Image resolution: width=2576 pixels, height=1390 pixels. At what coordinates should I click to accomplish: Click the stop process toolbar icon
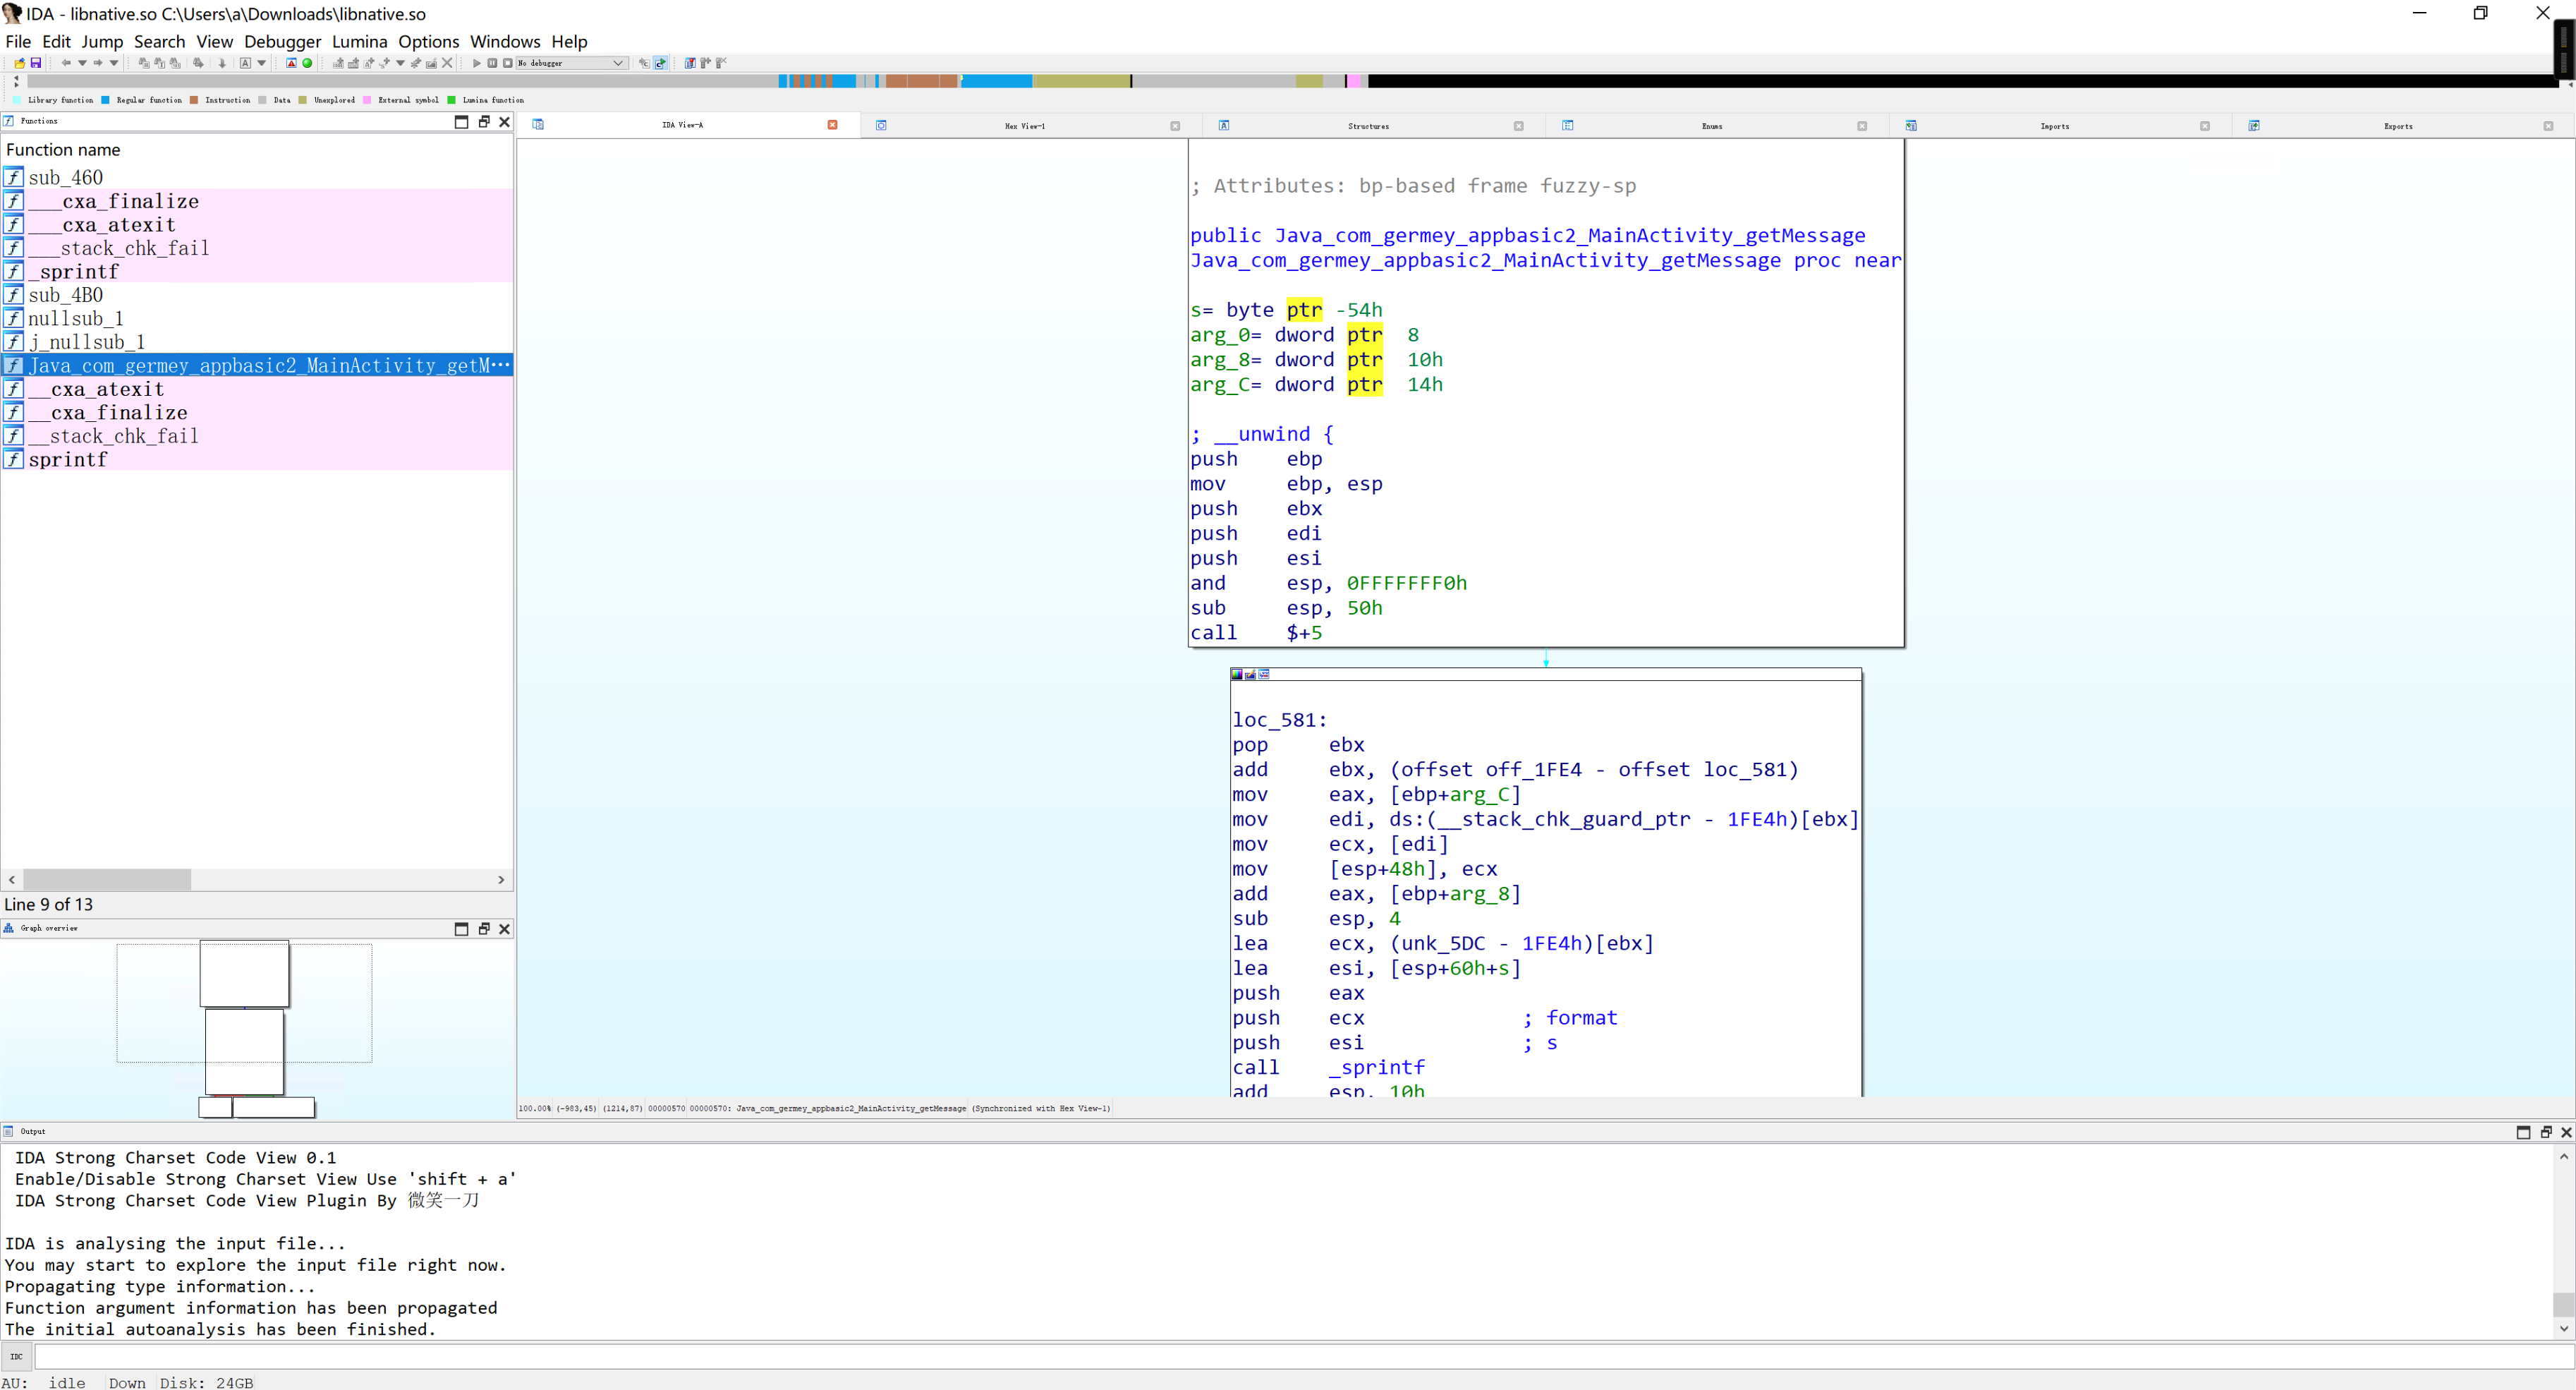tap(508, 63)
